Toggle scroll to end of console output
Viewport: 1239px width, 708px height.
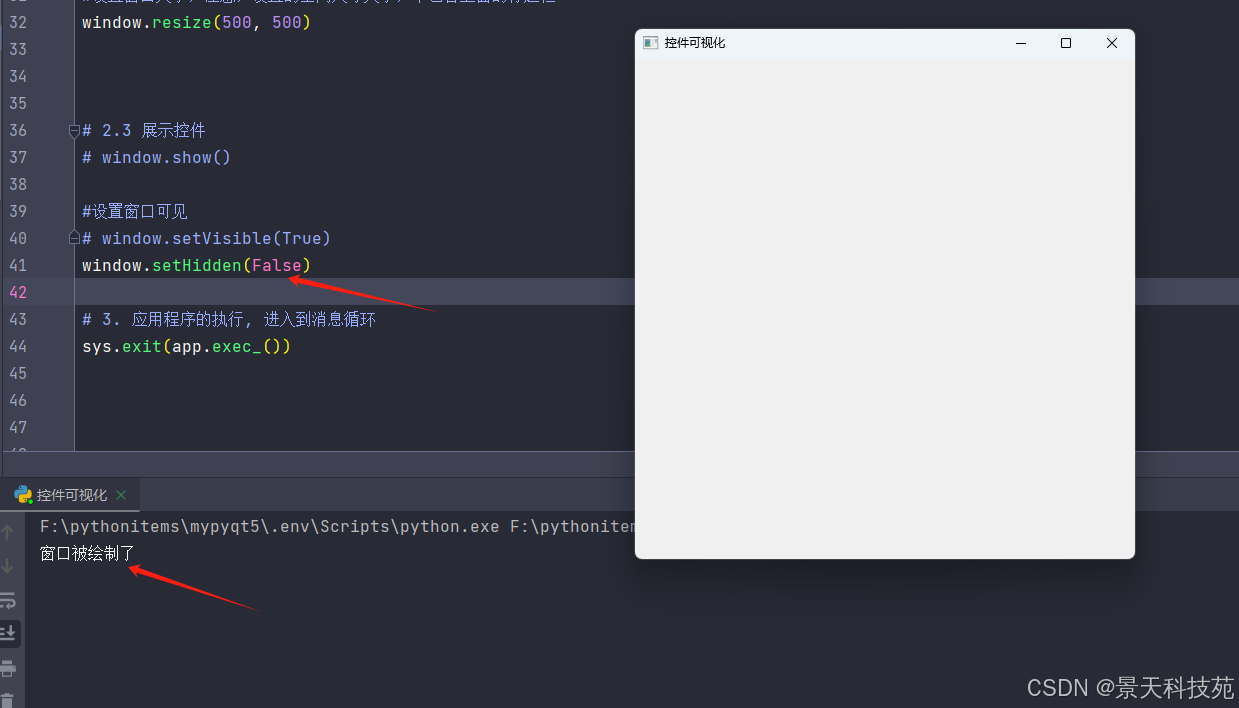[8, 633]
